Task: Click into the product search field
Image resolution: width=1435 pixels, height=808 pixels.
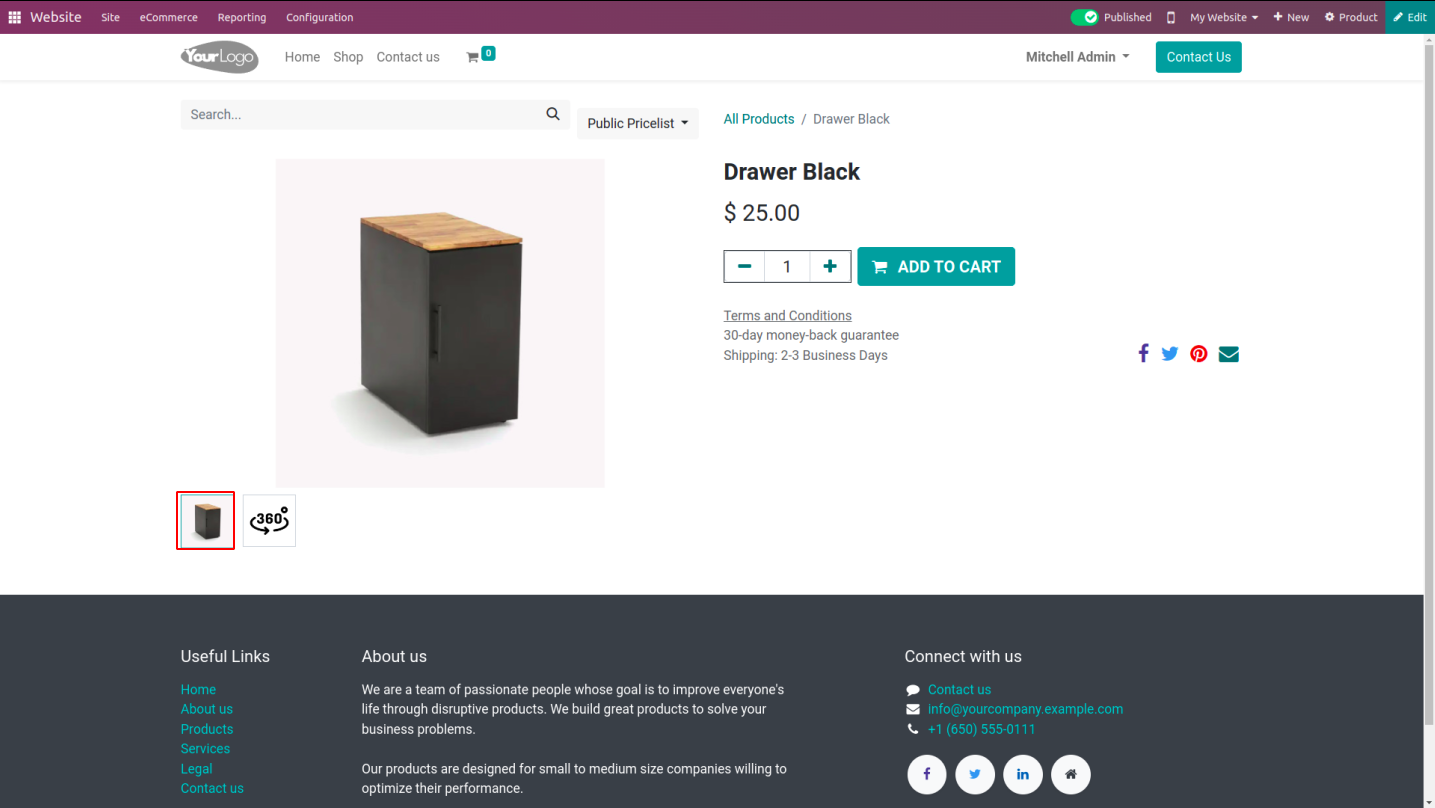Action: 360,114
